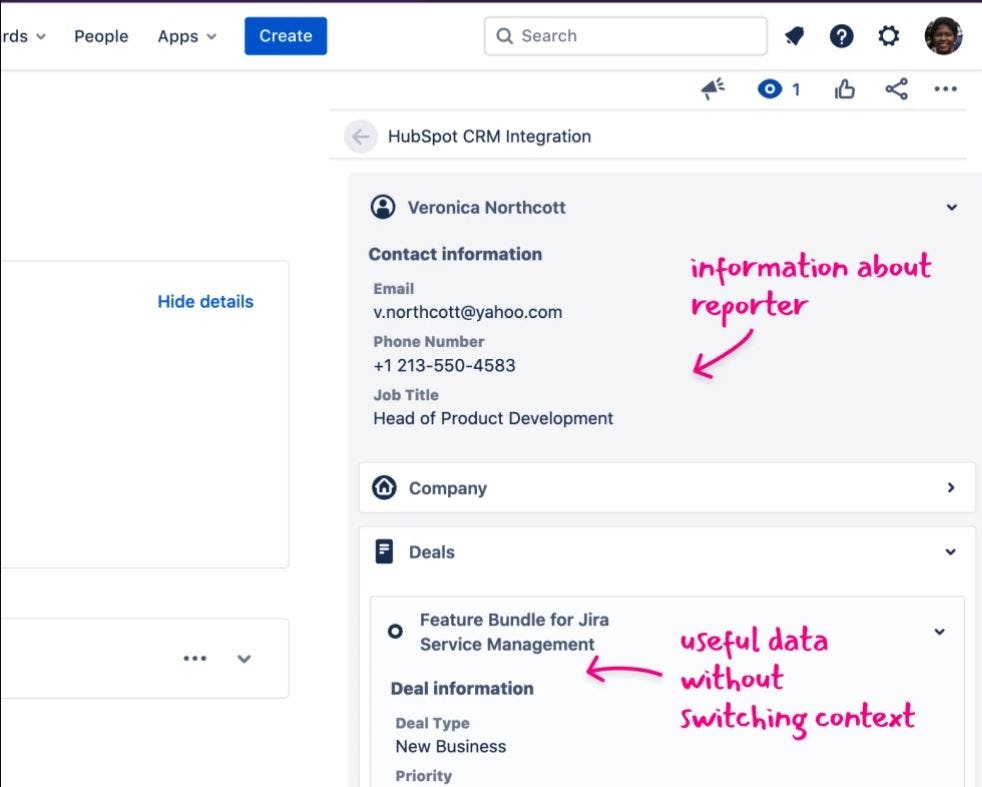Open the share issue icon
The width and height of the screenshot is (982, 787).
tap(895, 88)
